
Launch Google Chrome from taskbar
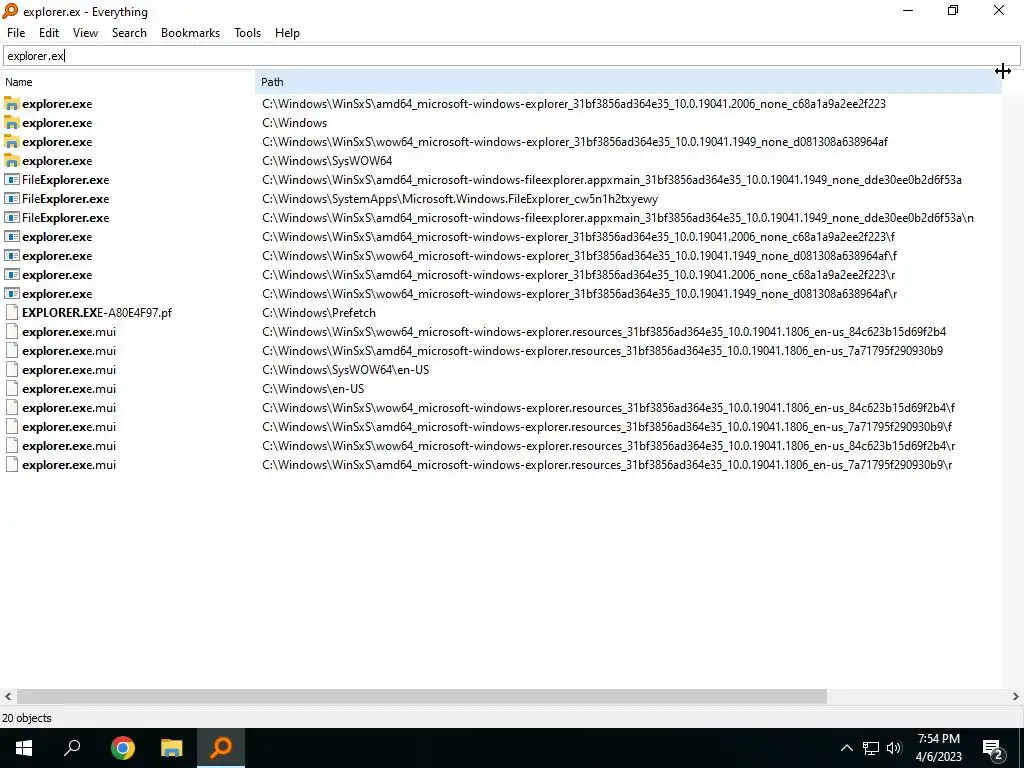tap(122, 748)
